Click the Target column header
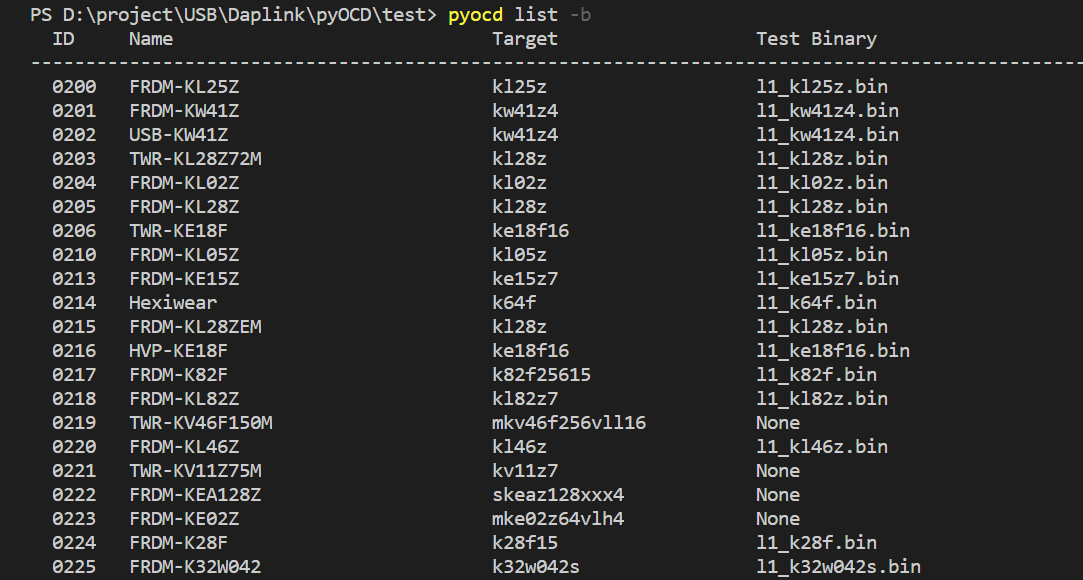Screen dimensions: 1083x580 [524, 39]
